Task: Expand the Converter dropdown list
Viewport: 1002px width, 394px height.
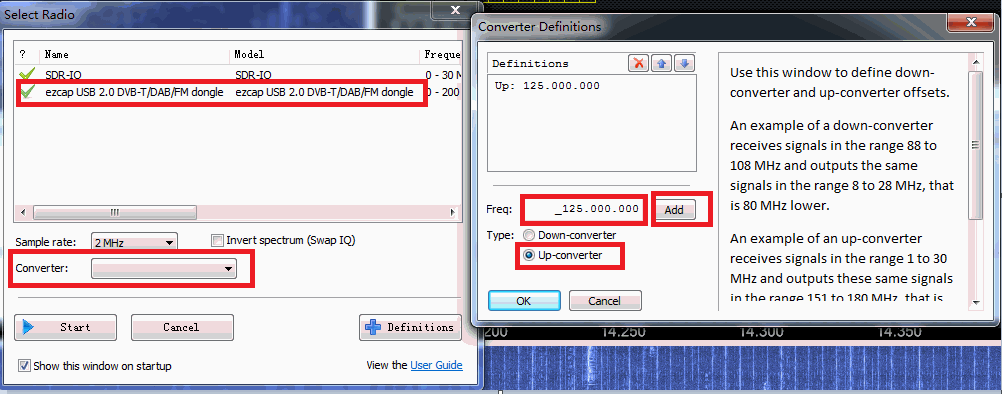Action: [164, 269]
